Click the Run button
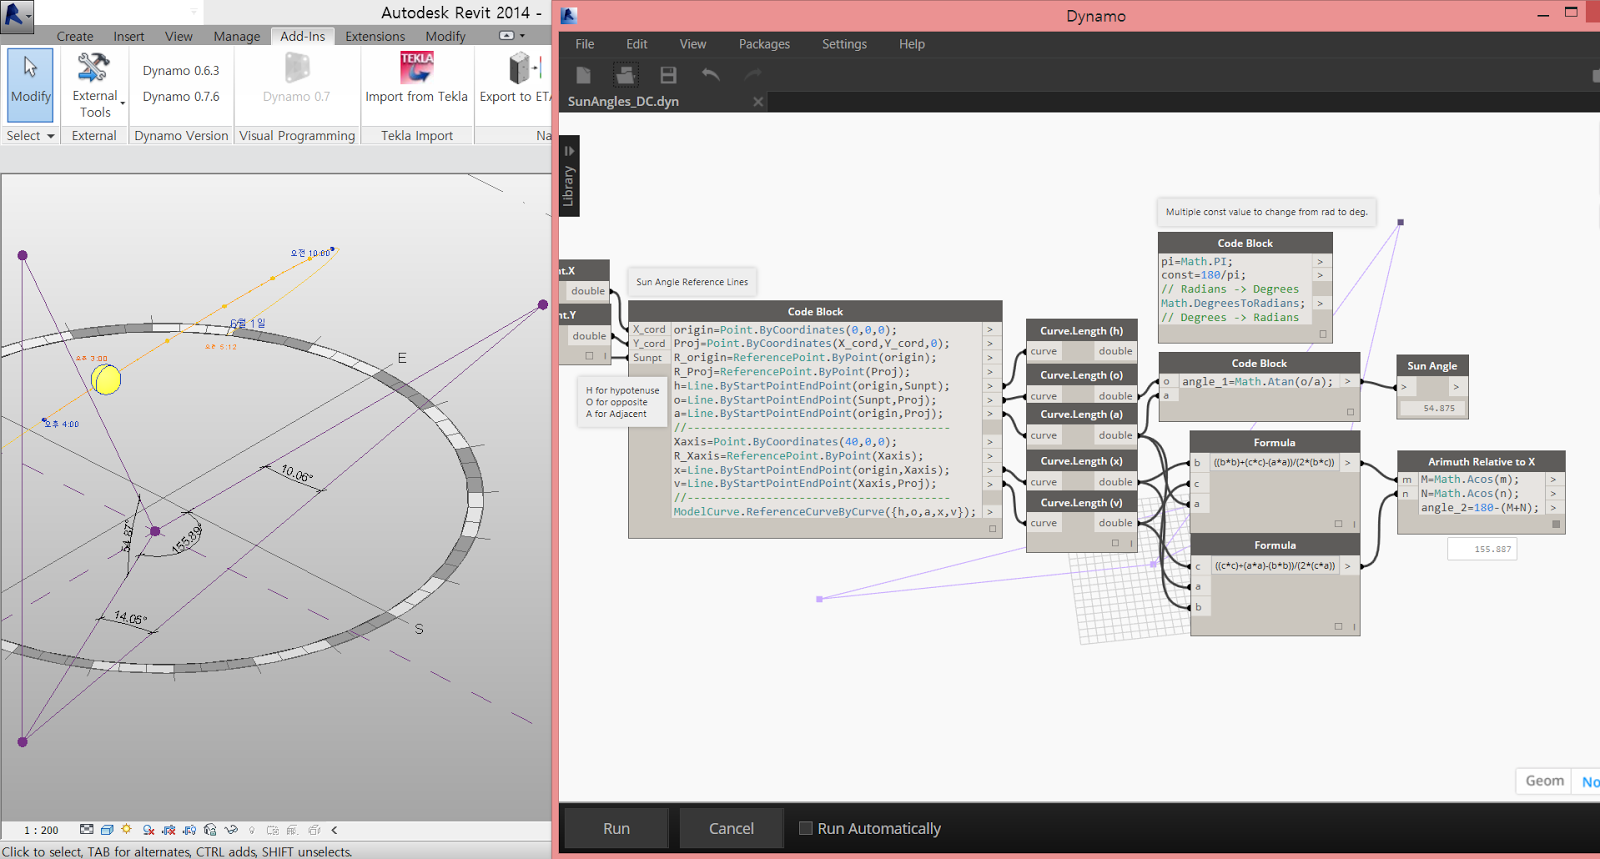 tap(616, 828)
